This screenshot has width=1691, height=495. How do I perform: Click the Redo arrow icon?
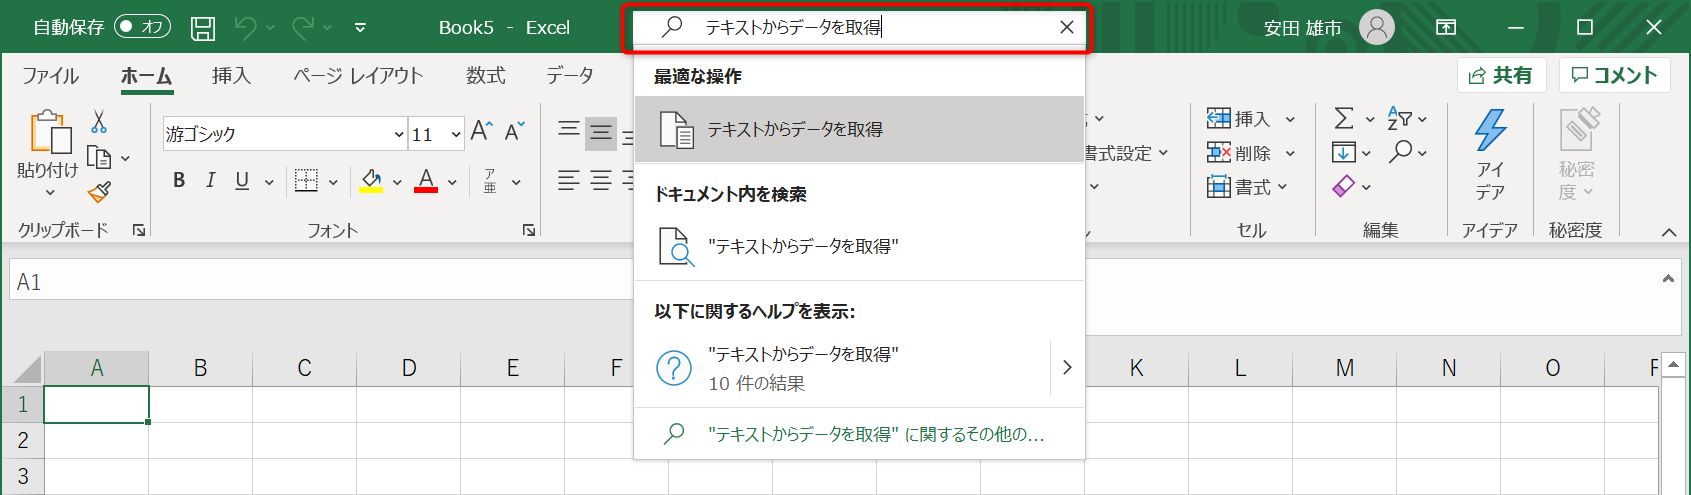[x=303, y=28]
